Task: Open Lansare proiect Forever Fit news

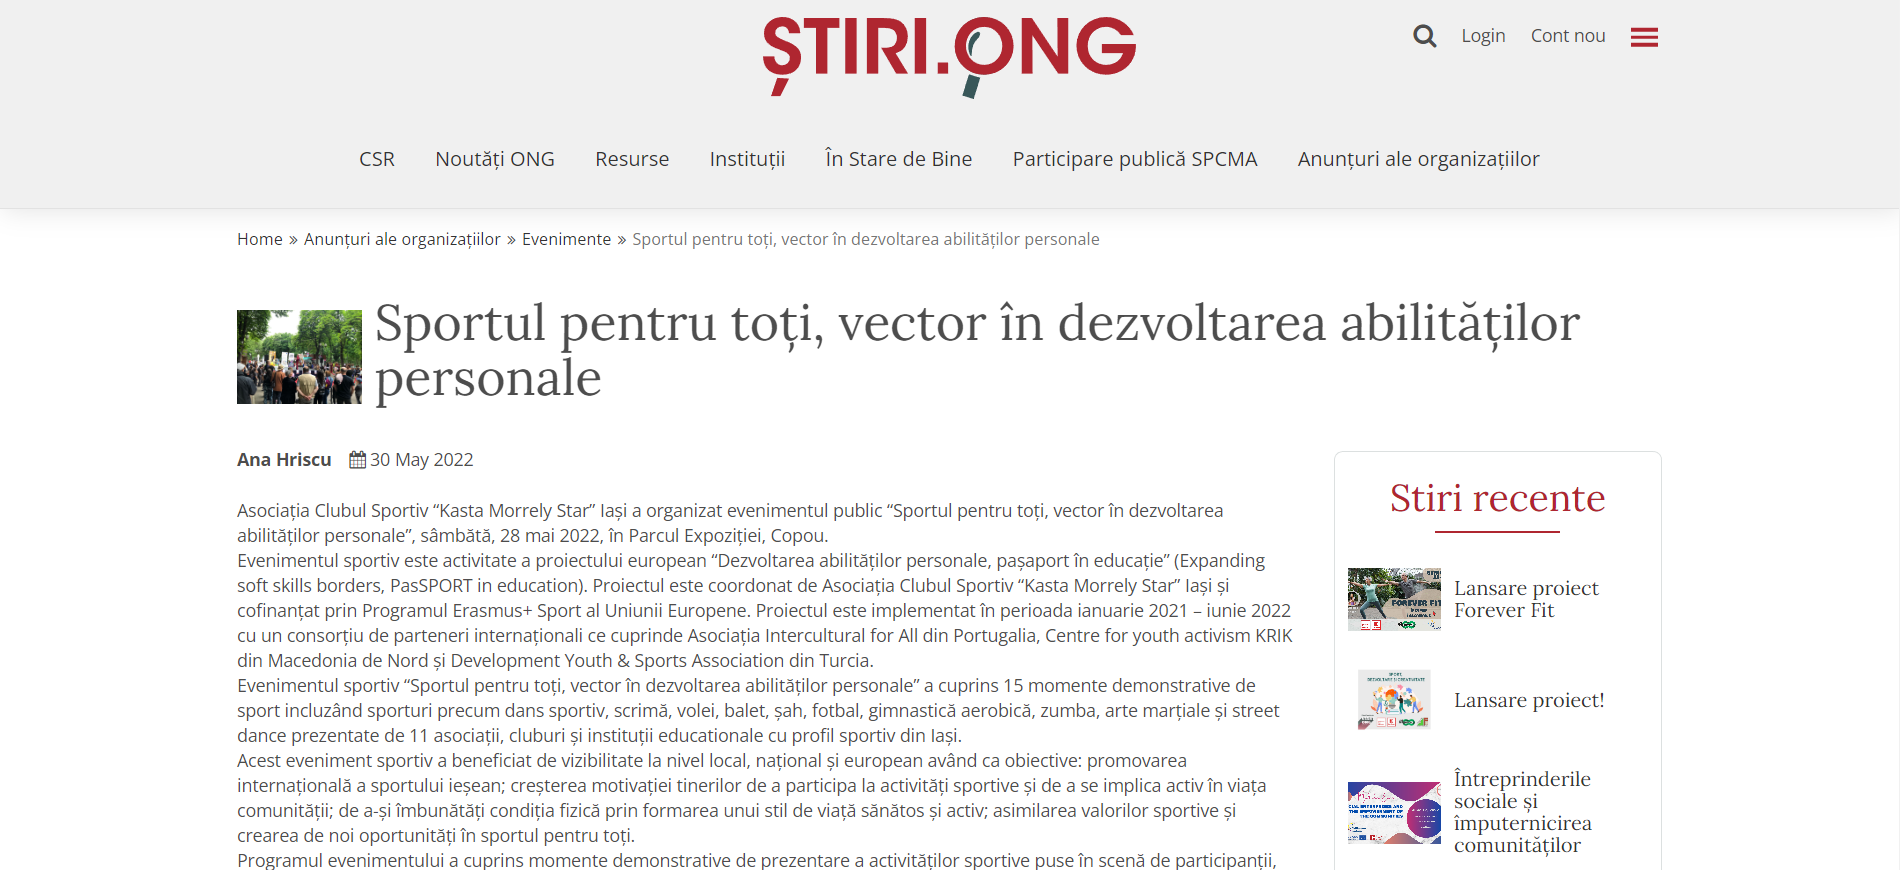Action: [1526, 599]
